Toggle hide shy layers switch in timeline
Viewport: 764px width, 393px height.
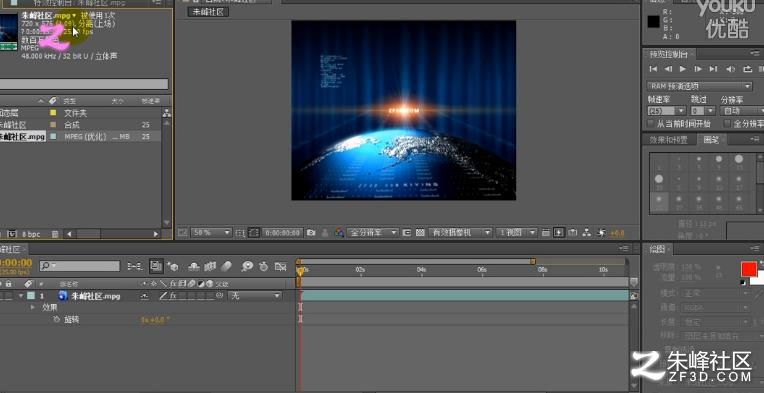point(194,266)
